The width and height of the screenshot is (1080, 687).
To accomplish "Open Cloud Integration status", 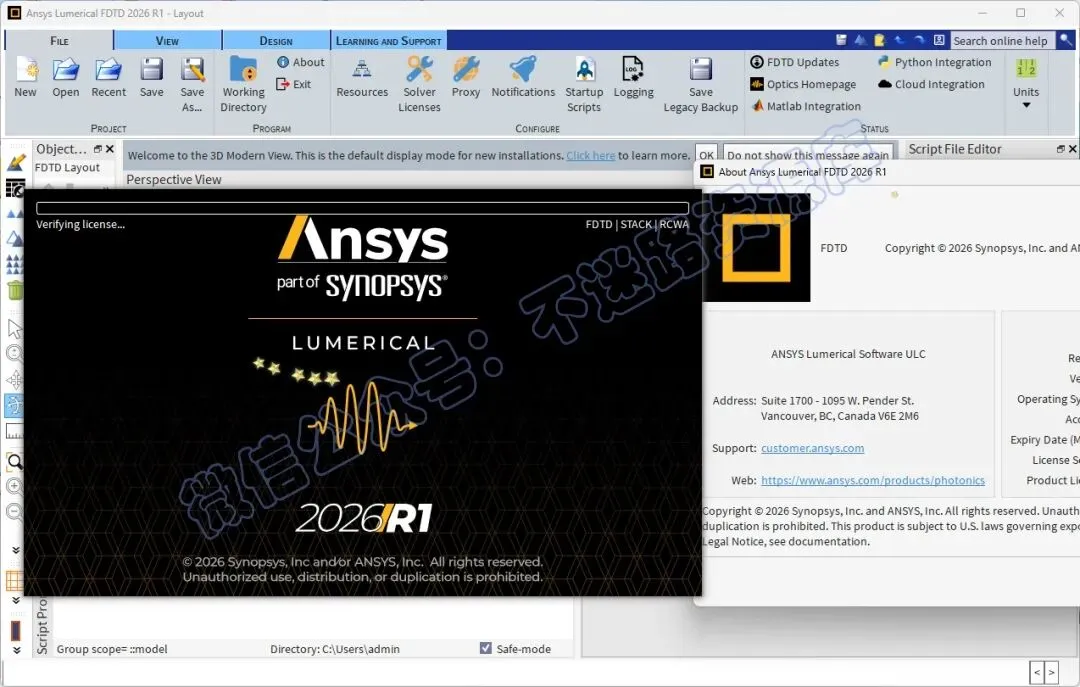I will 931,84.
